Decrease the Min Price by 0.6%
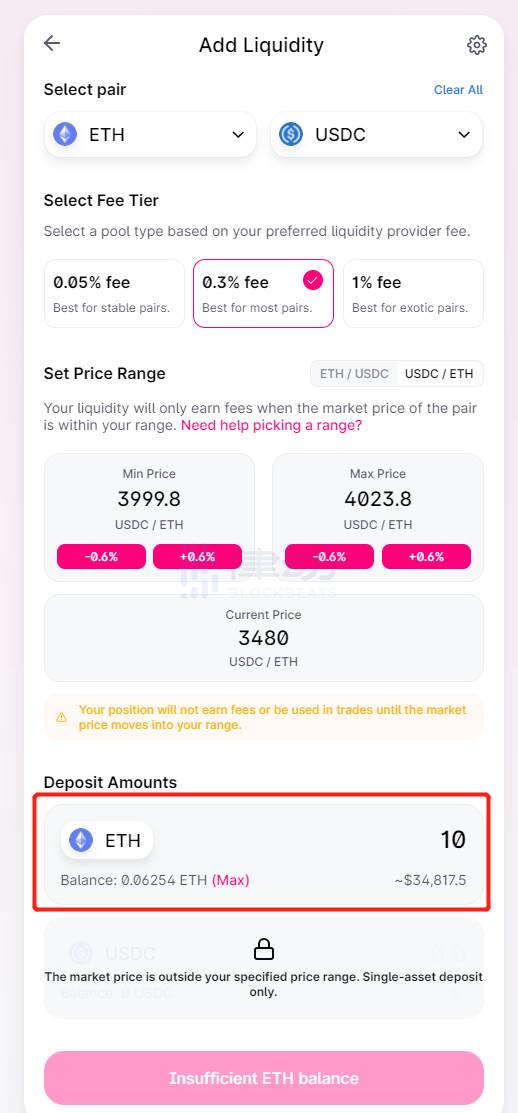 click(x=101, y=556)
